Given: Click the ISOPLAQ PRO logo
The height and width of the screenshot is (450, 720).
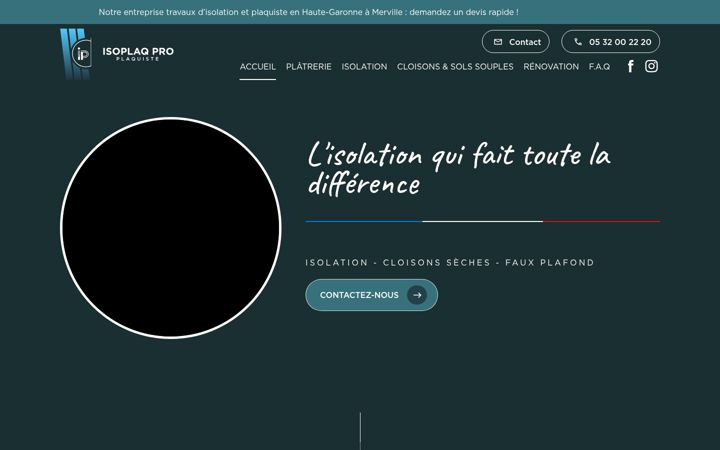Looking at the screenshot, I should pyautogui.click(x=117, y=54).
